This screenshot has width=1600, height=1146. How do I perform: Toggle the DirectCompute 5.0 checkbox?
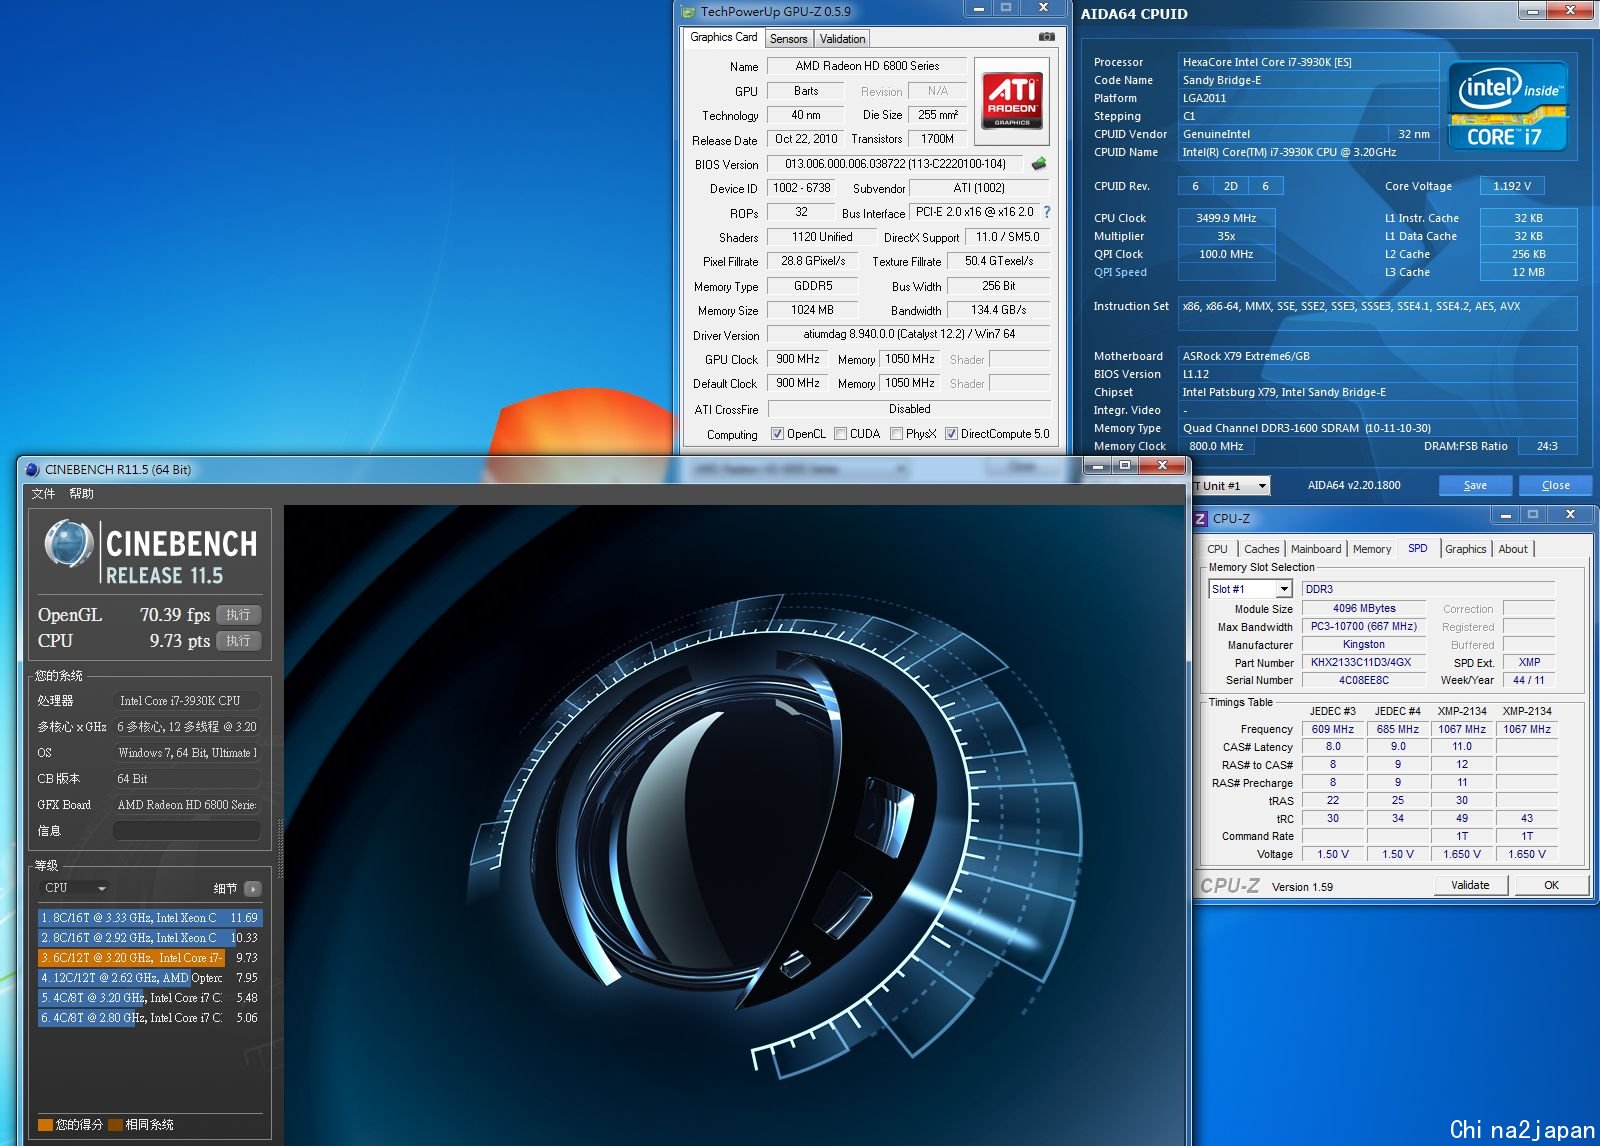pos(951,434)
